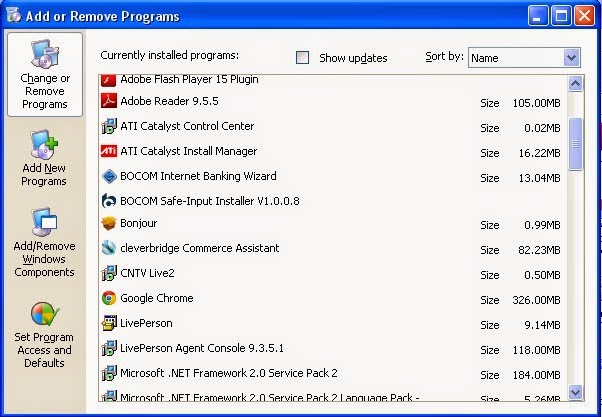Select Google Chrome entry
The height and width of the screenshot is (417, 602).
tap(333, 298)
